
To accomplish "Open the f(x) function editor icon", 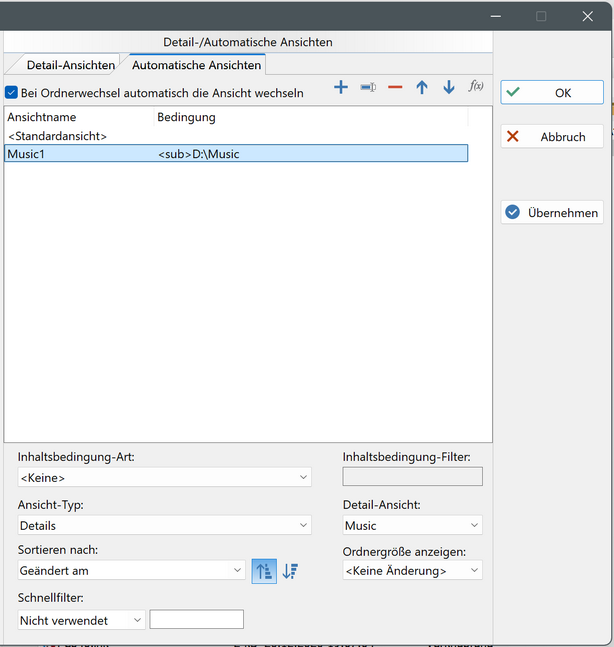I will click(476, 87).
